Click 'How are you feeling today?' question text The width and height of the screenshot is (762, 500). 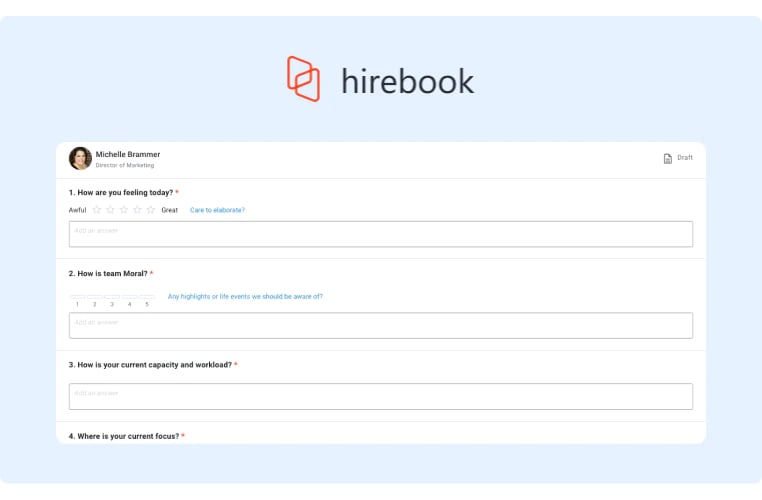125,192
